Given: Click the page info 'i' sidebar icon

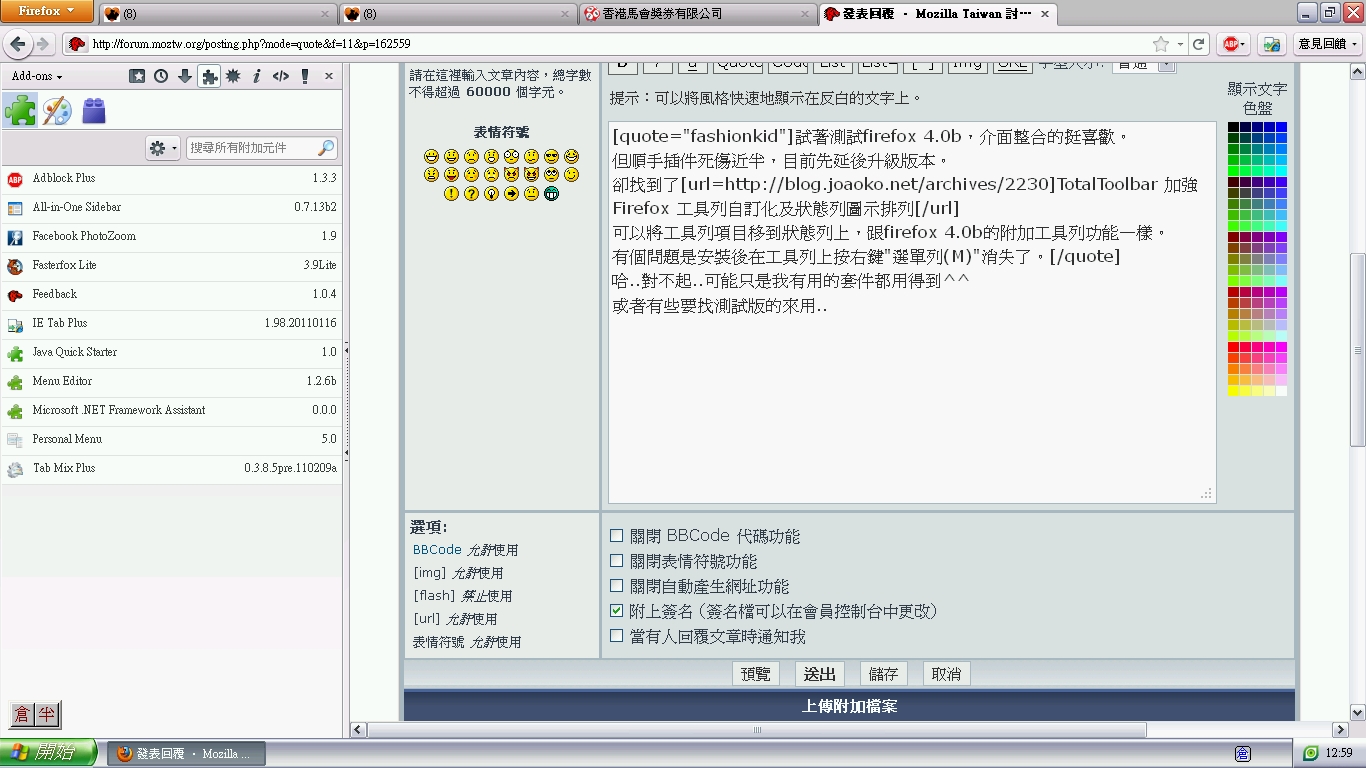Looking at the screenshot, I should tap(257, 76).
